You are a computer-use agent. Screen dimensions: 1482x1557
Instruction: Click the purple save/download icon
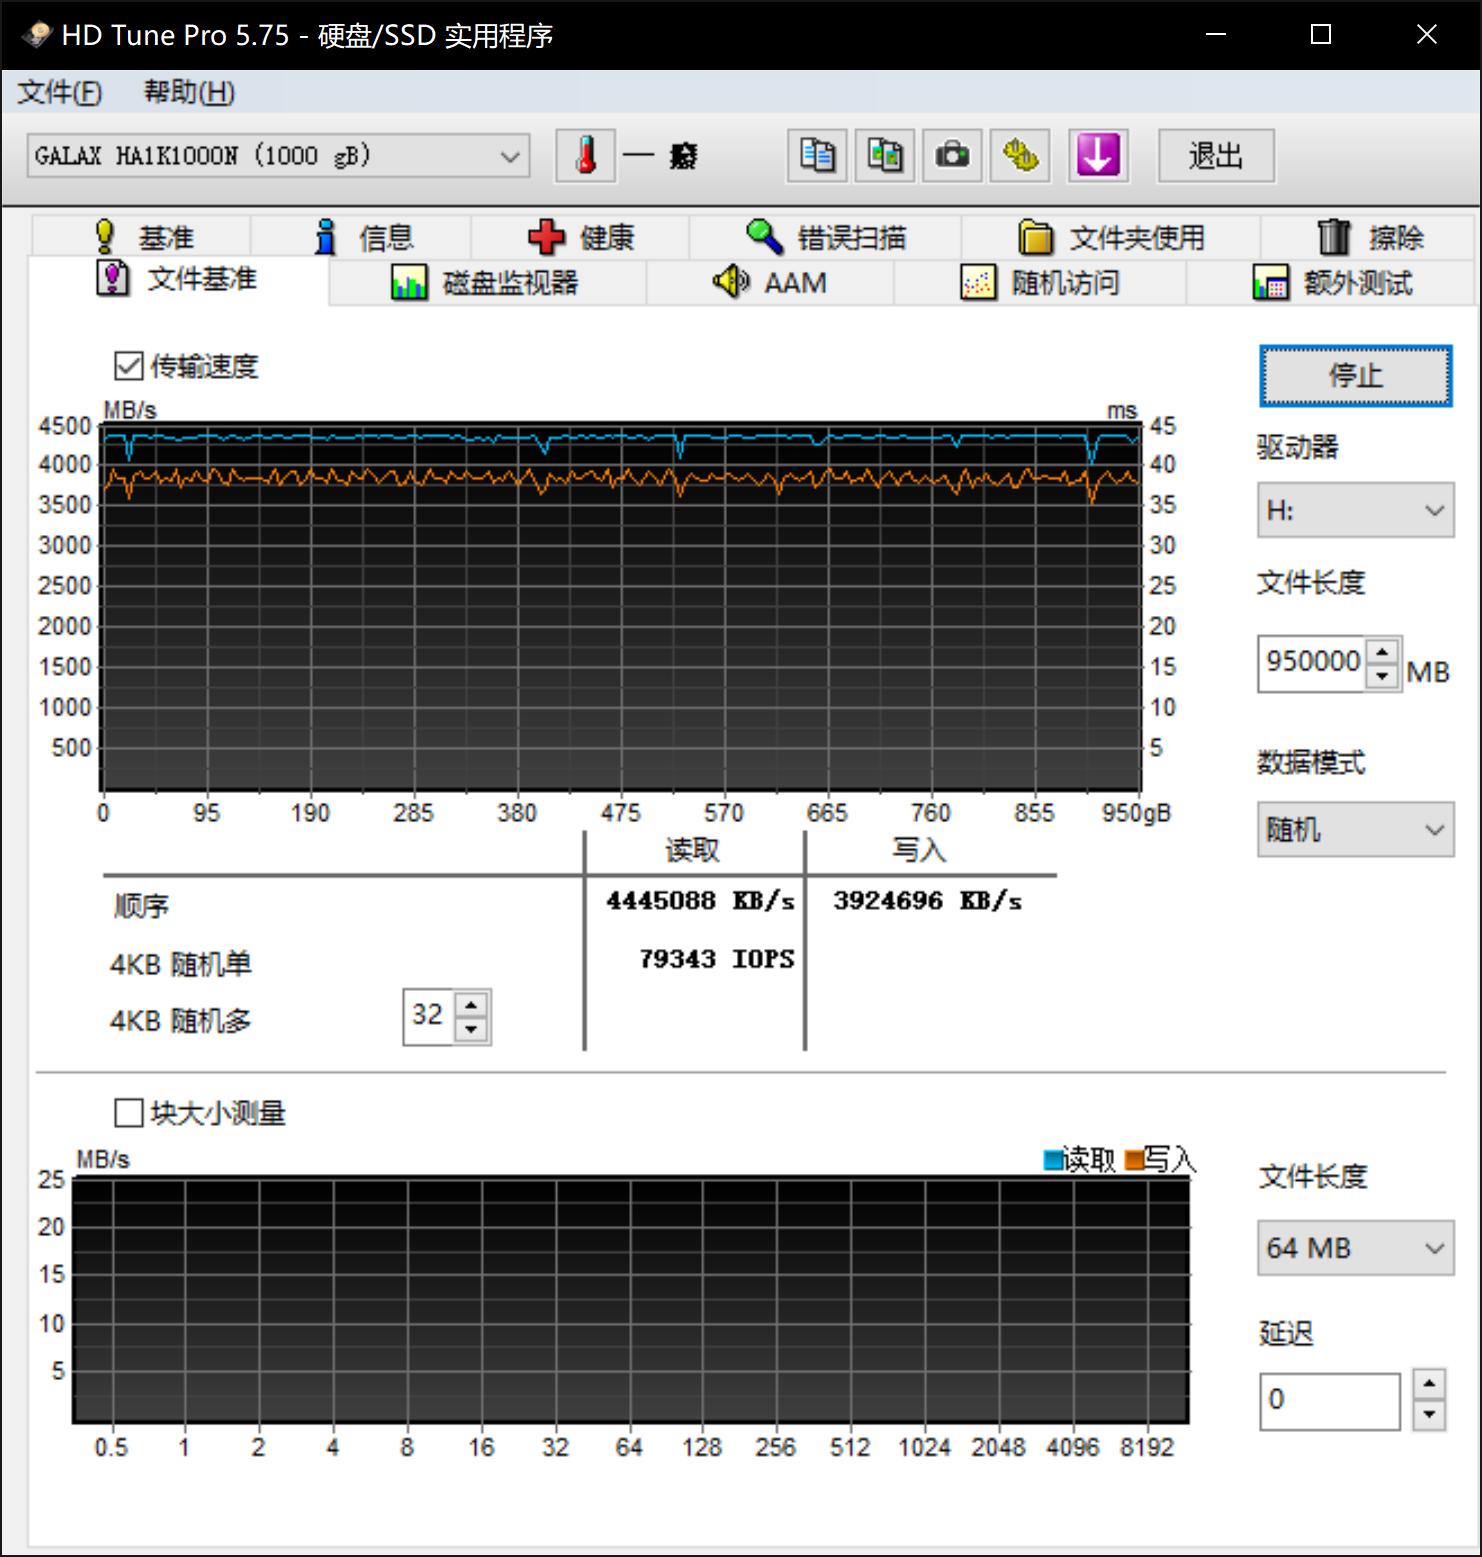(x=1097, y=156)
